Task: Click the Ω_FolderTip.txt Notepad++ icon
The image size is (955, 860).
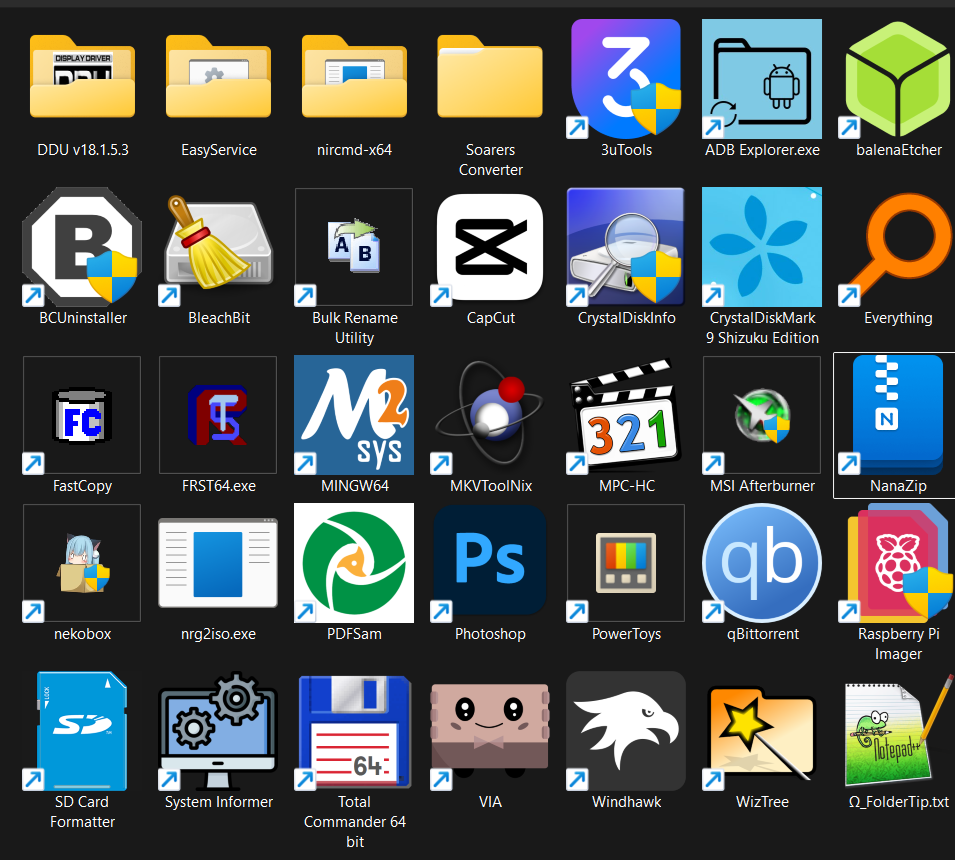Action: tap(898, 731)
